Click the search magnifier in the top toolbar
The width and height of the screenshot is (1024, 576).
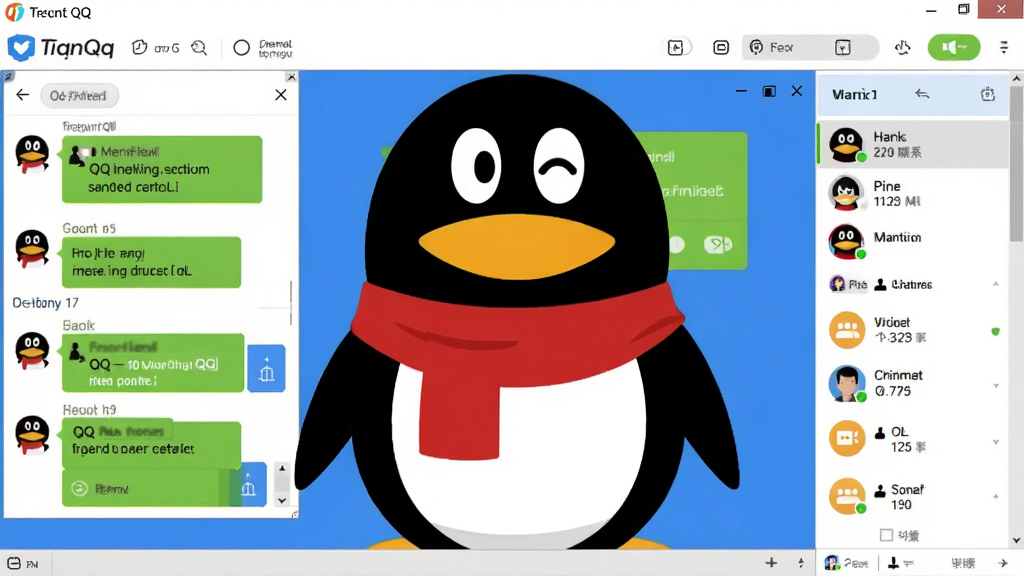[x=199, y=48]
